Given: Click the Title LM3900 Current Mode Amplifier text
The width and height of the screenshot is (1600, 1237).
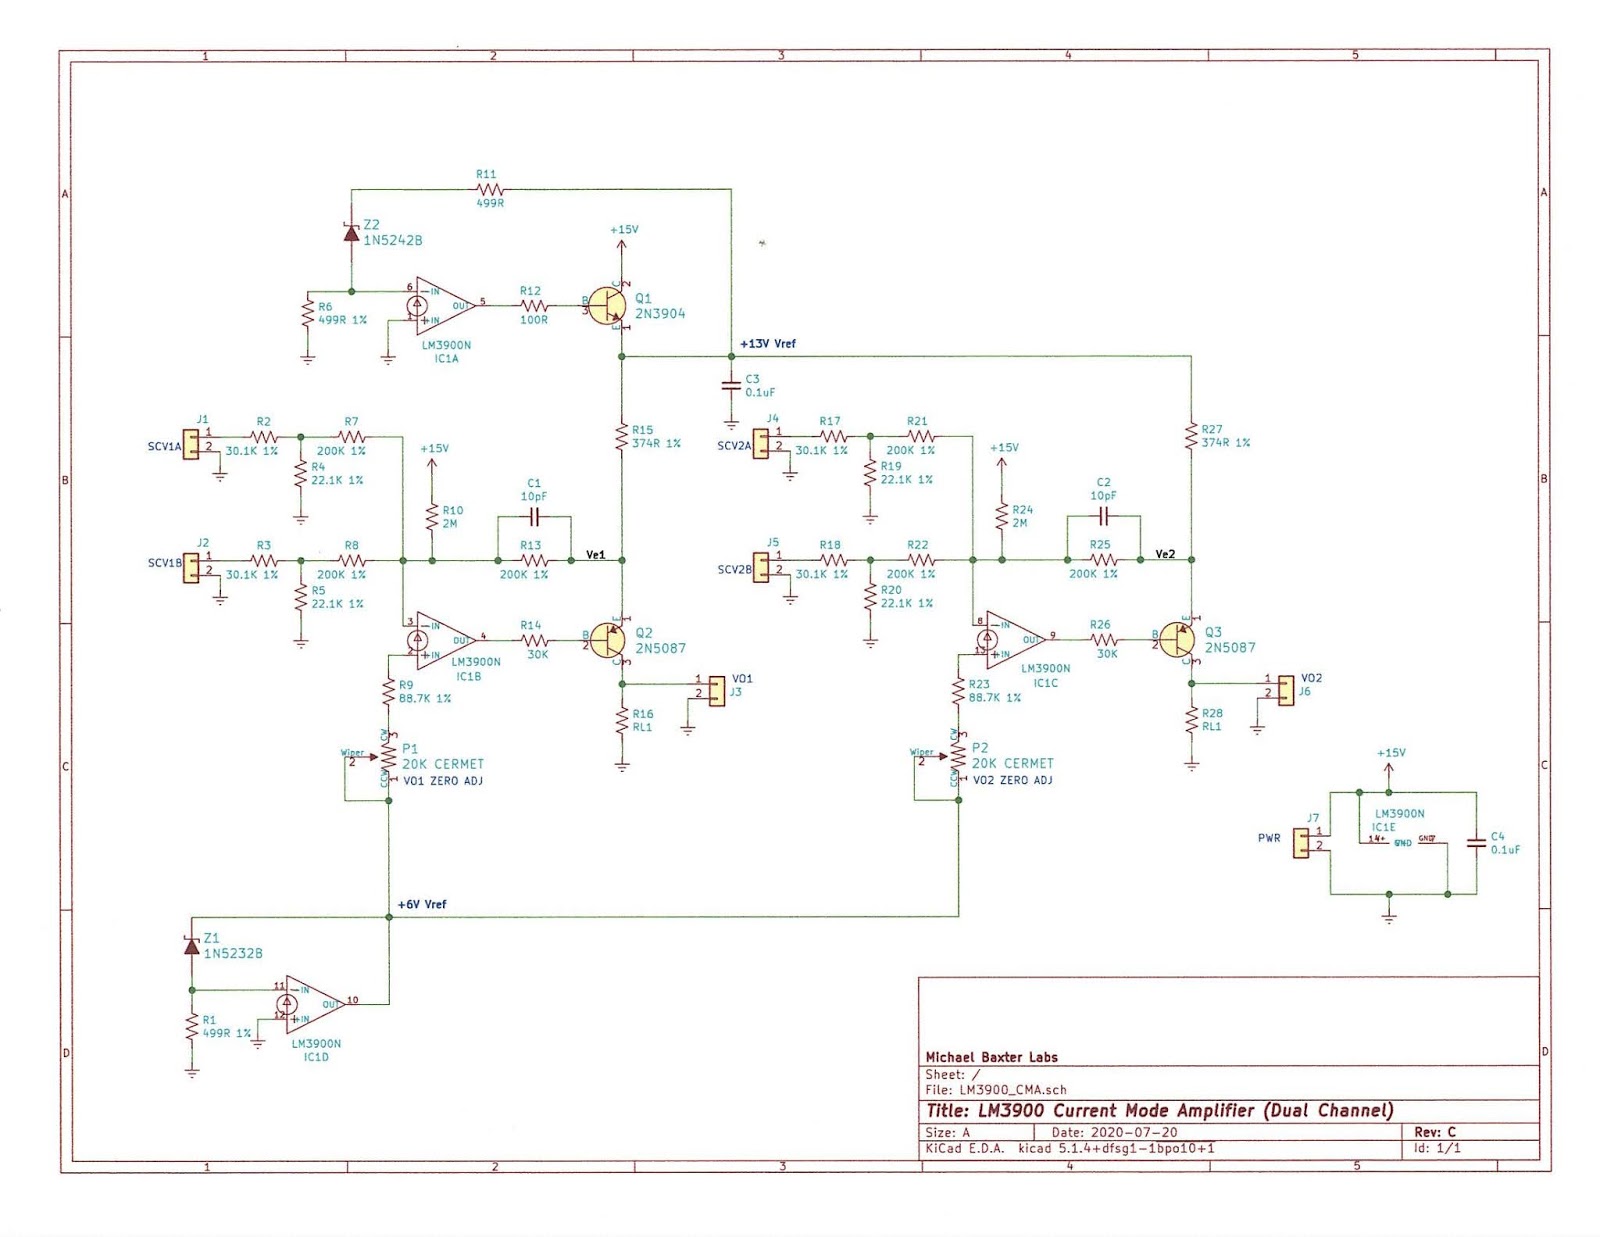Looking at the screenshot, I should click(x=1160, y=1109).
